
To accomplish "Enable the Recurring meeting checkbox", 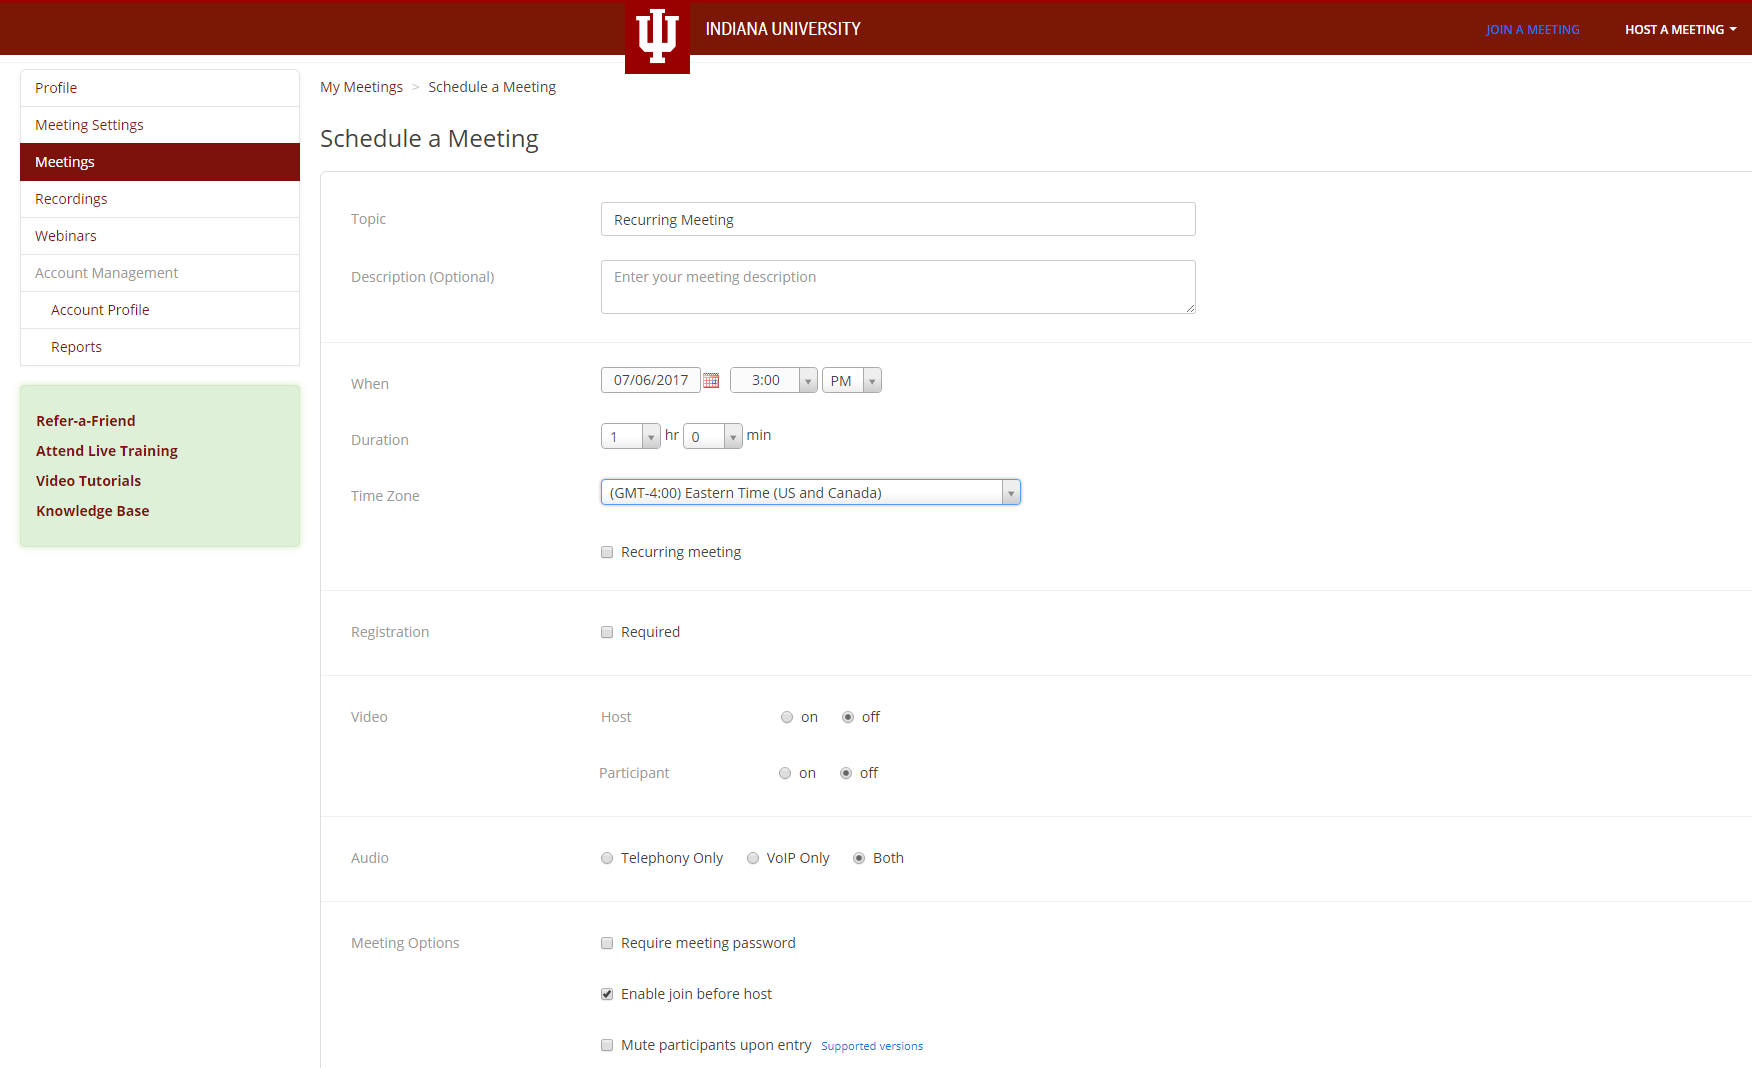I will coord(607,552).
